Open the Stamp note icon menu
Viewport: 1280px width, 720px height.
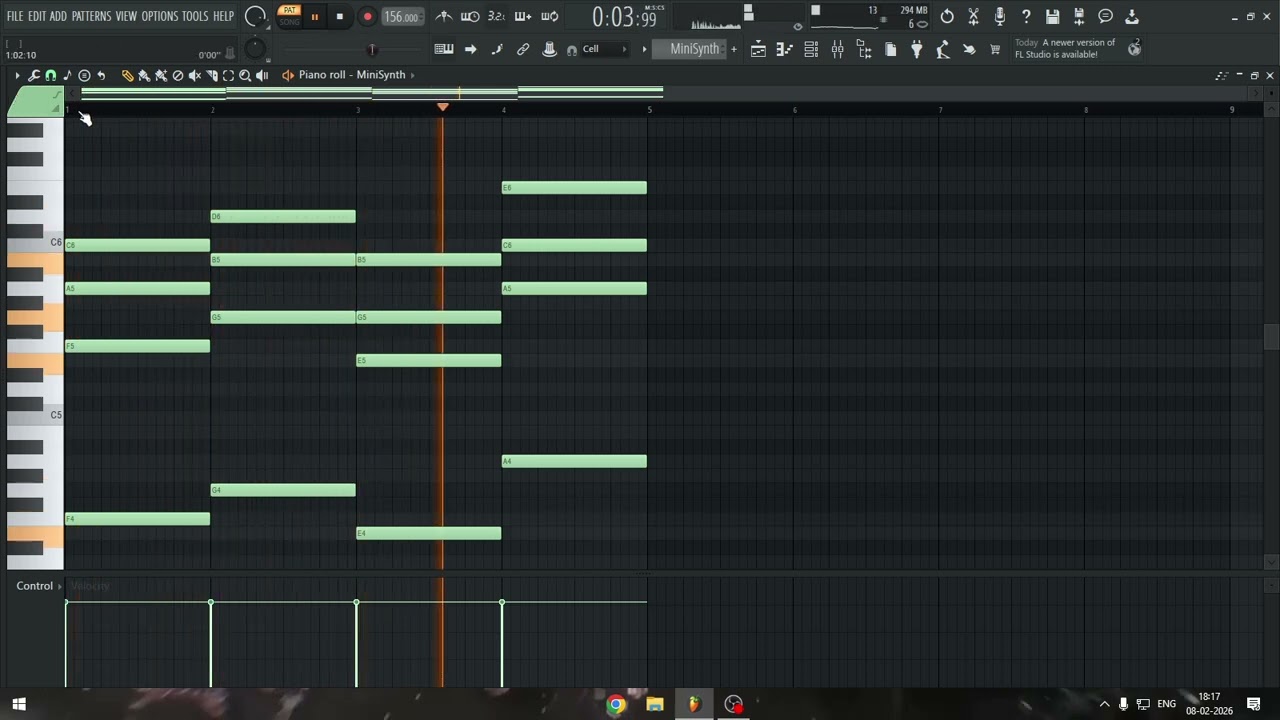67,75
